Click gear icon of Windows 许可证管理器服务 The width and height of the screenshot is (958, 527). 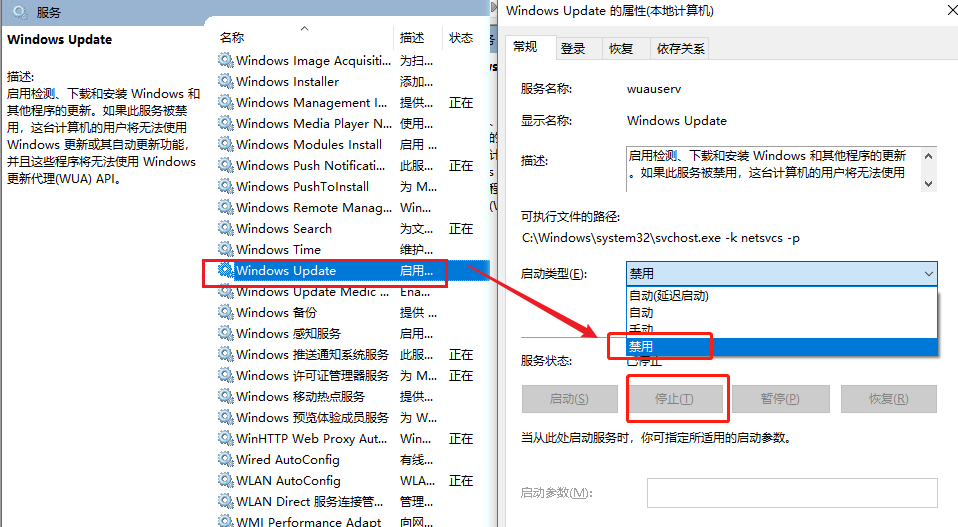pyautogui.click(x=226, y=375)
